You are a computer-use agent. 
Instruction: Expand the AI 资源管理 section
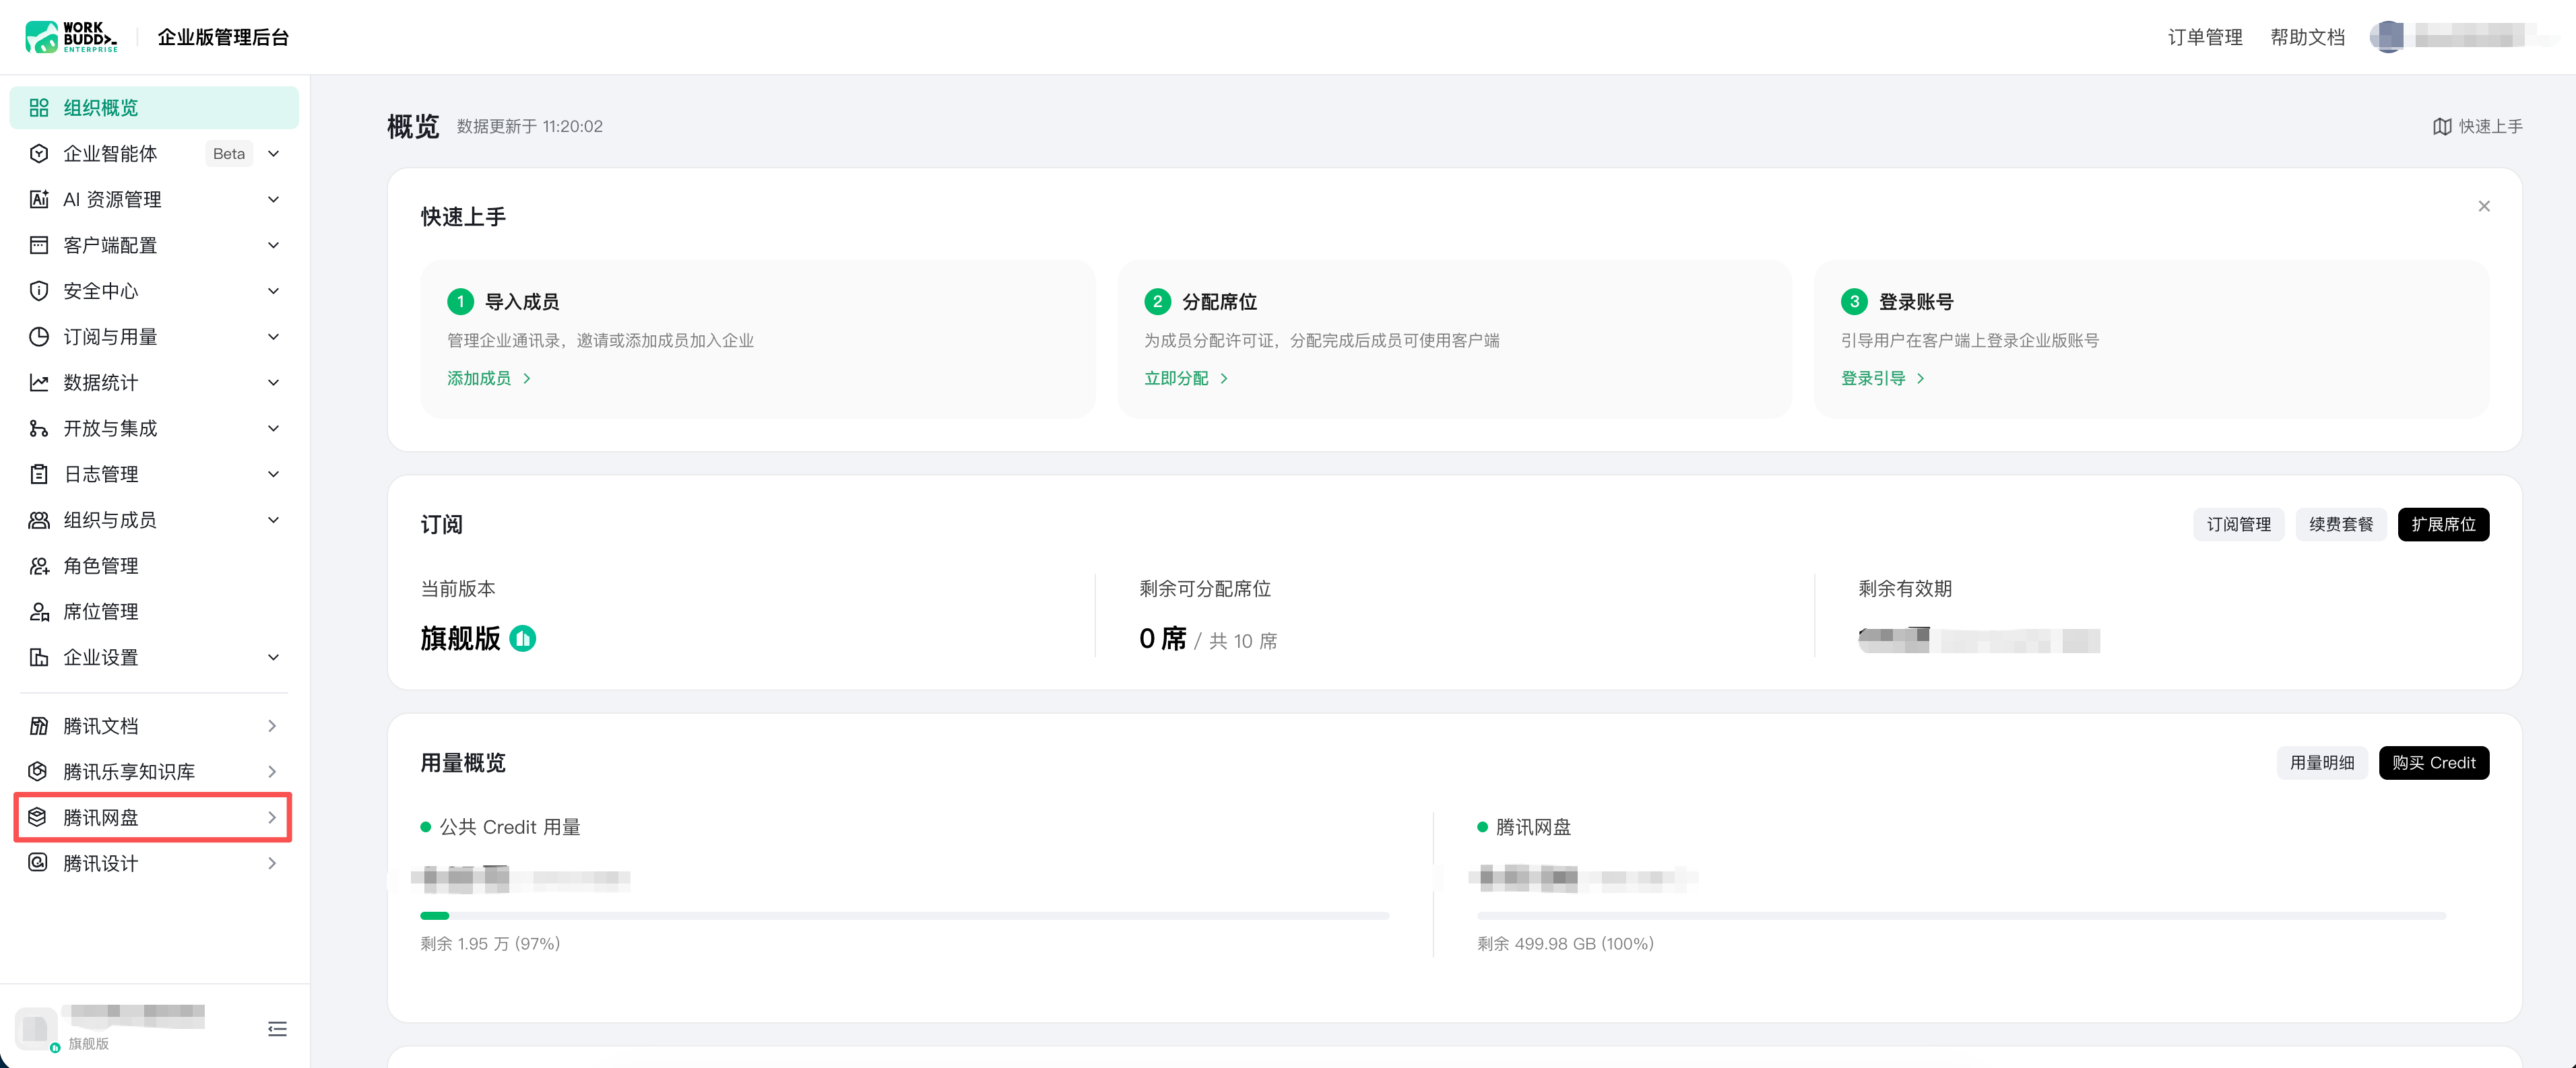coord(154,199)
